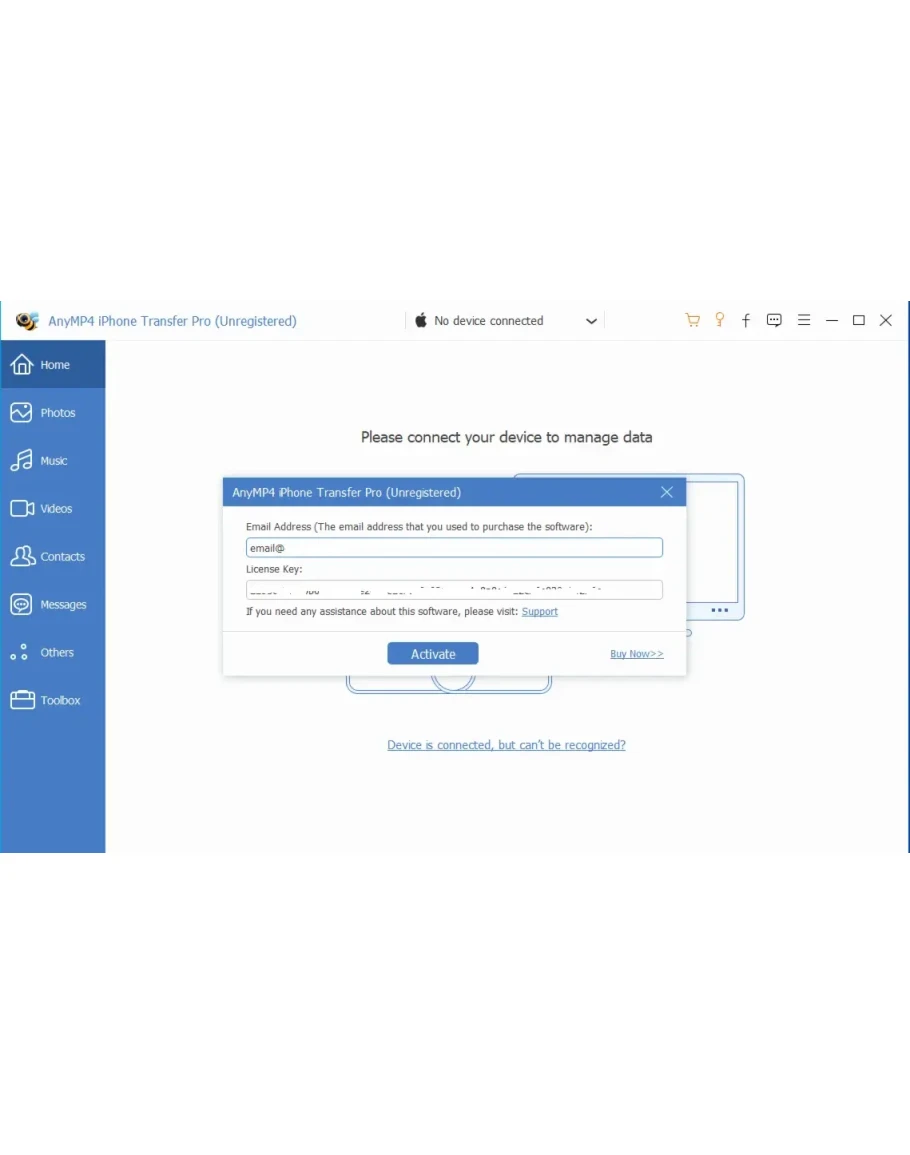Select Contacts in the sidebar

pos(53,557)
